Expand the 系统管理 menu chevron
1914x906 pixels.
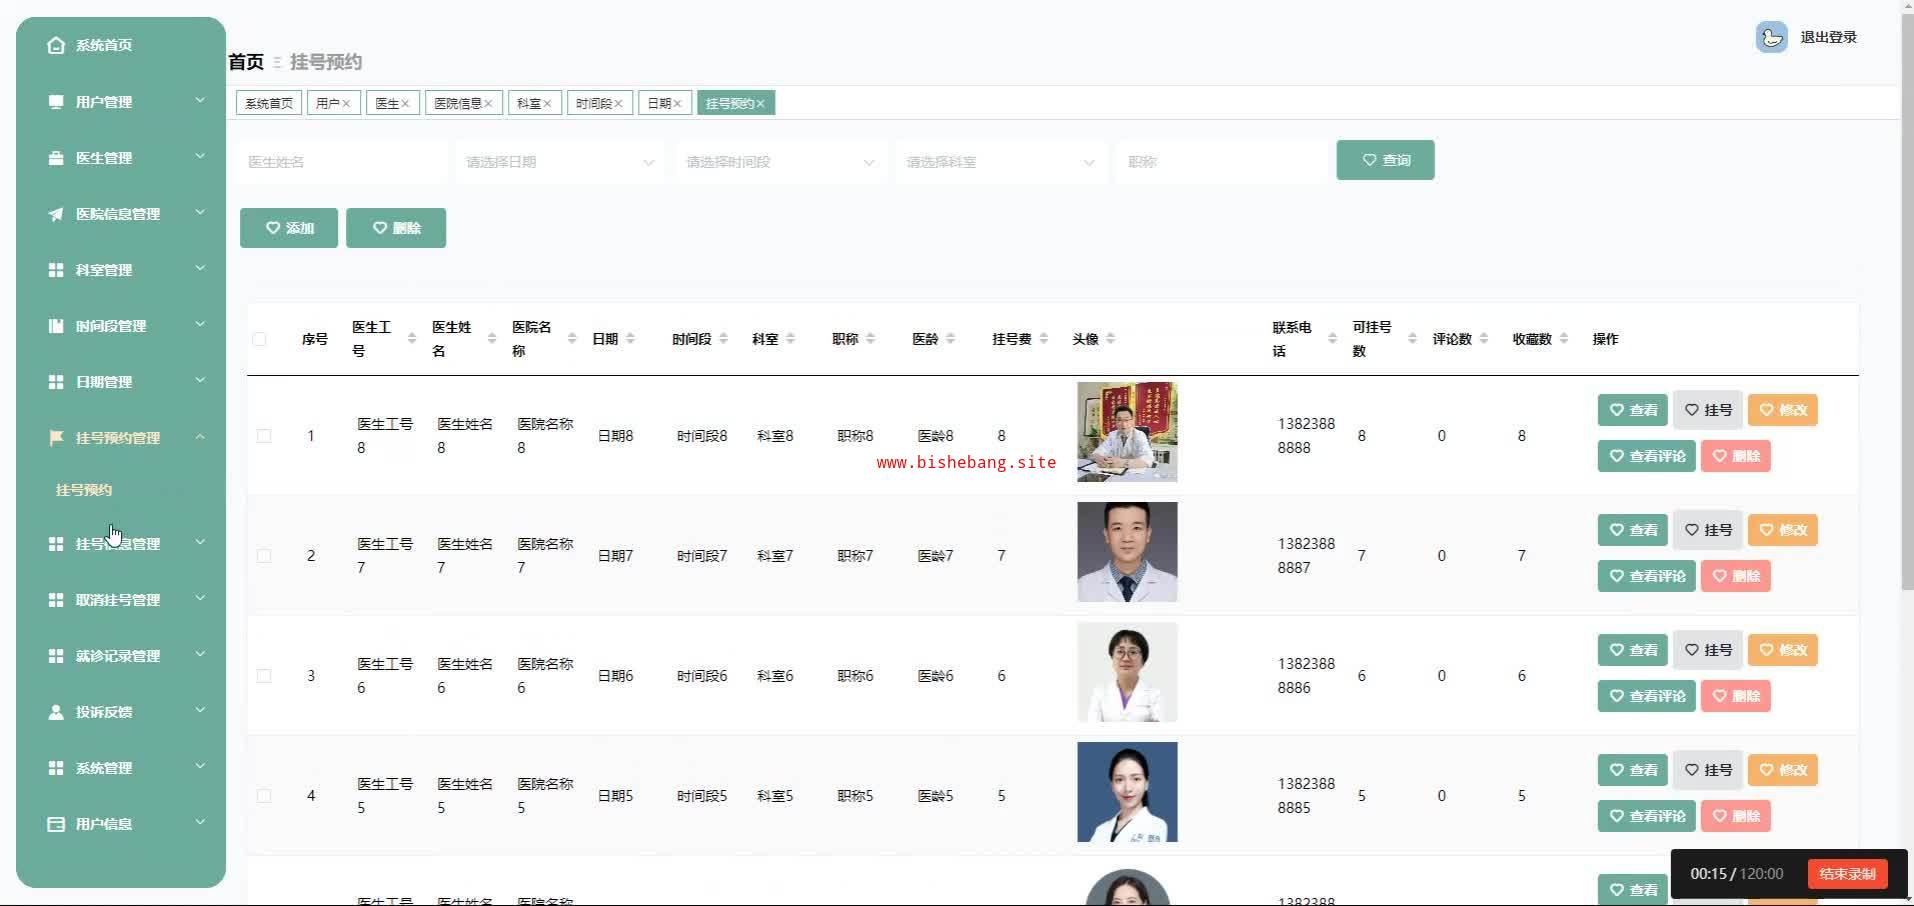tap(200, 767)
